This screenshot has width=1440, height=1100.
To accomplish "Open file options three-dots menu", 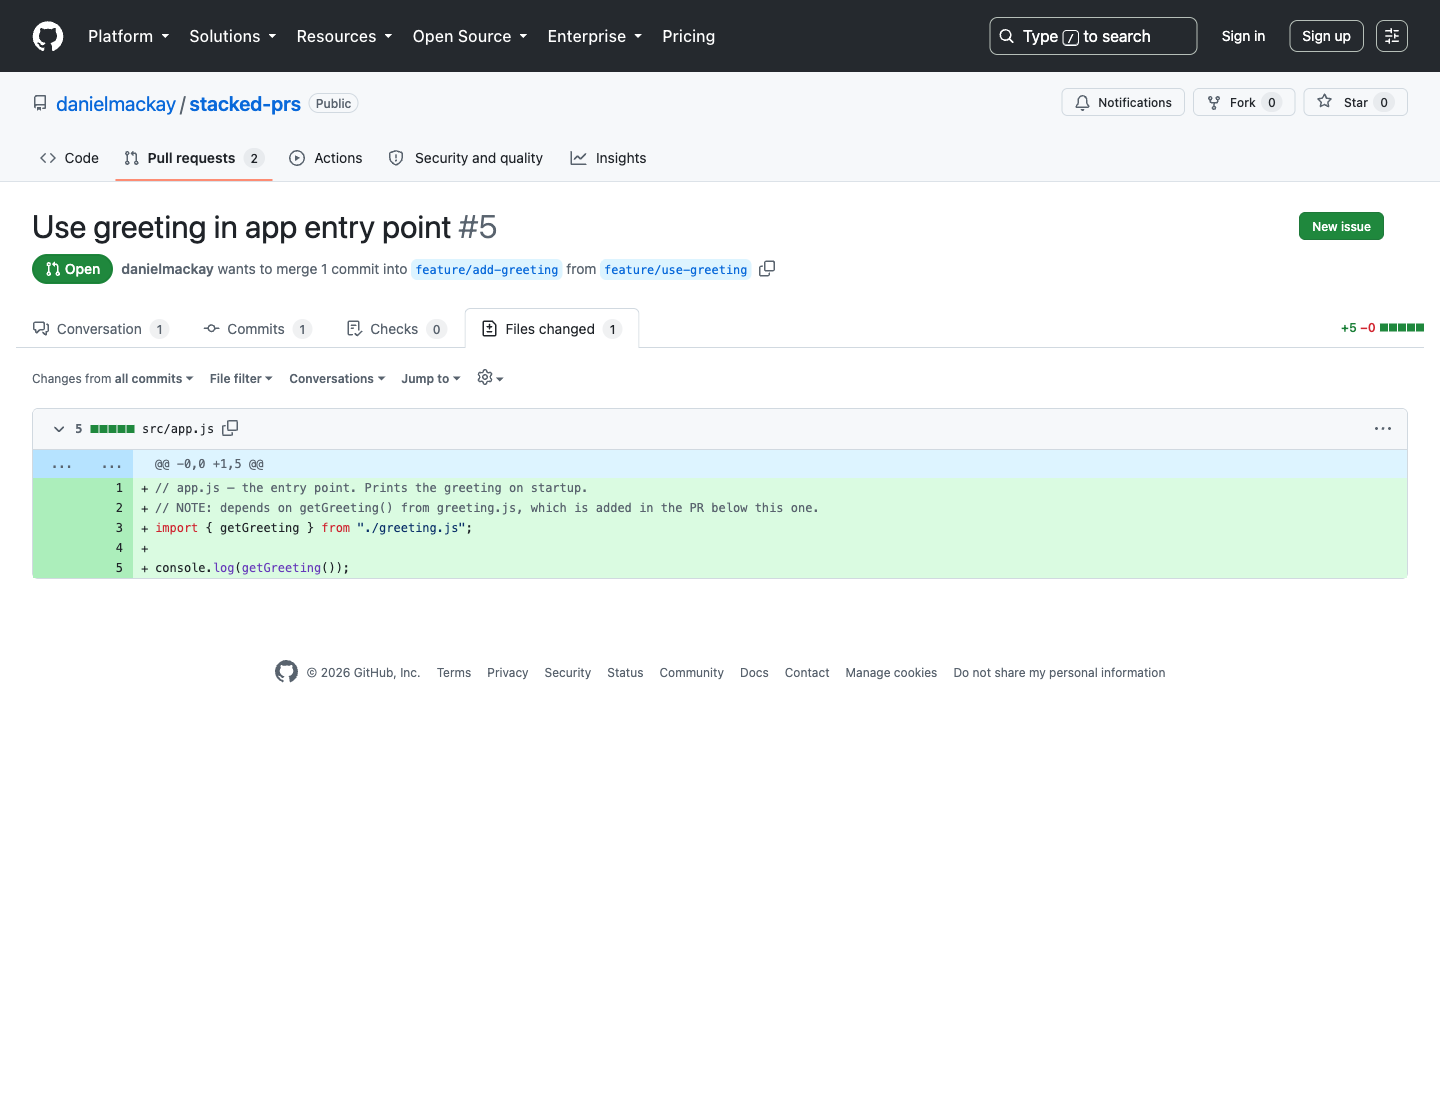I will coord(1383,429).
